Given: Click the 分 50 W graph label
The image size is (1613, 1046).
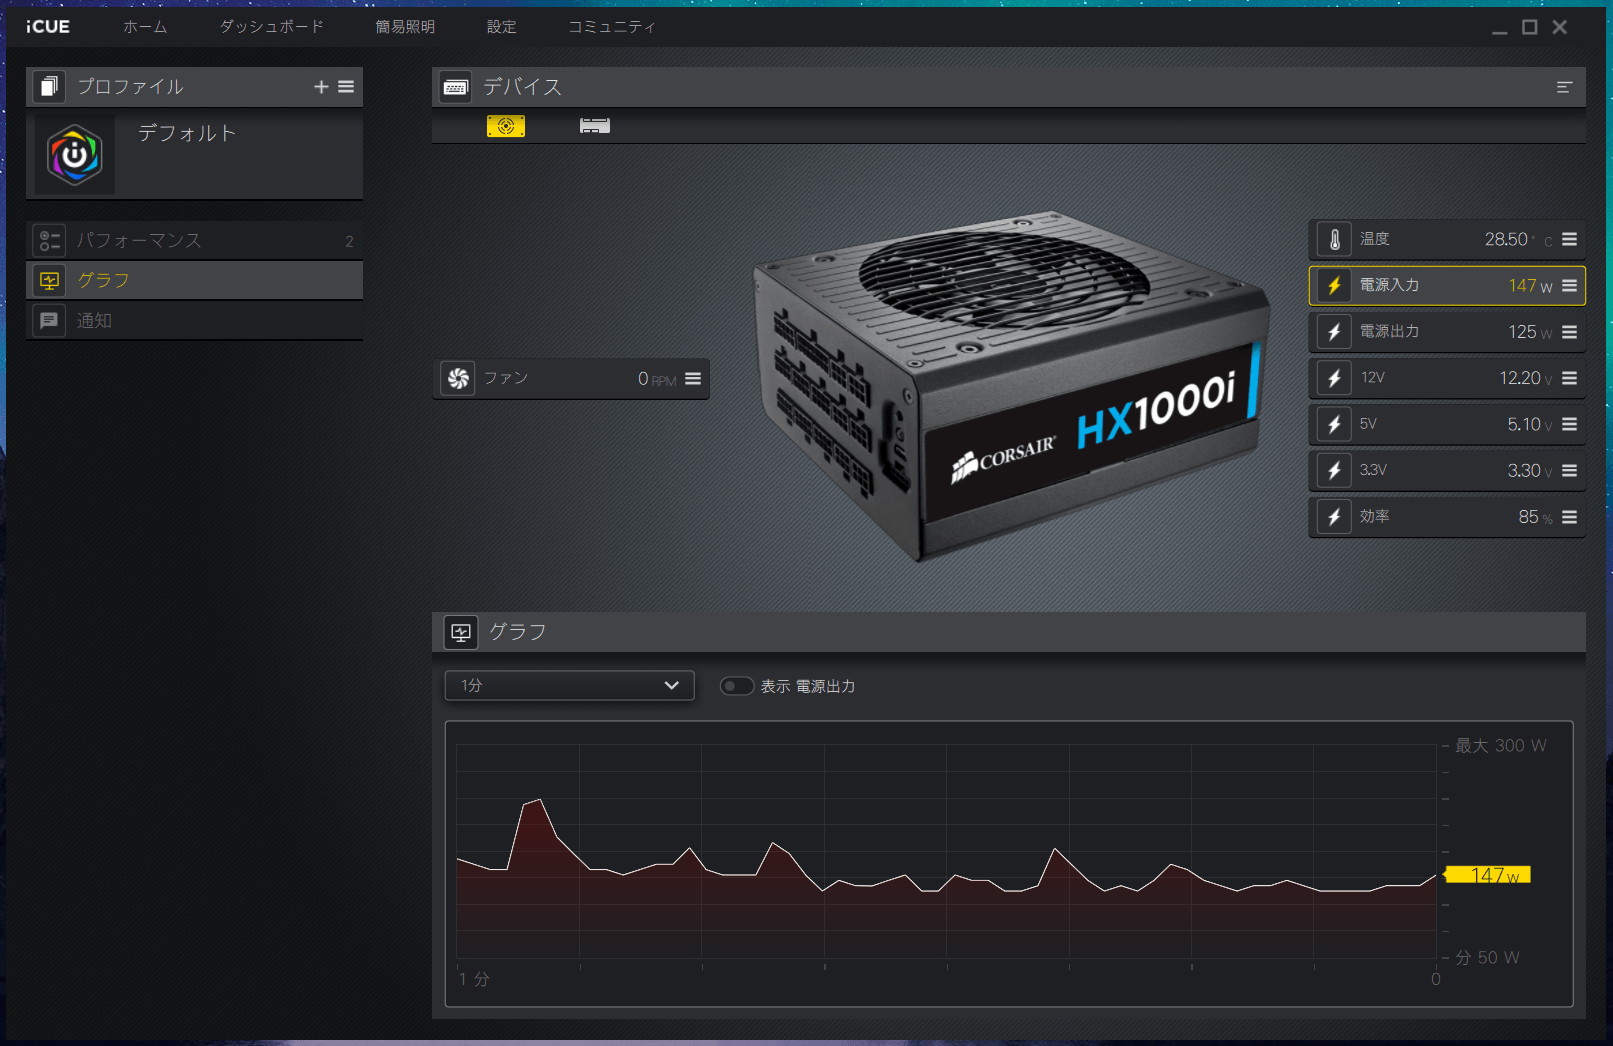Looking at the screenshot, I should 1487,958.
